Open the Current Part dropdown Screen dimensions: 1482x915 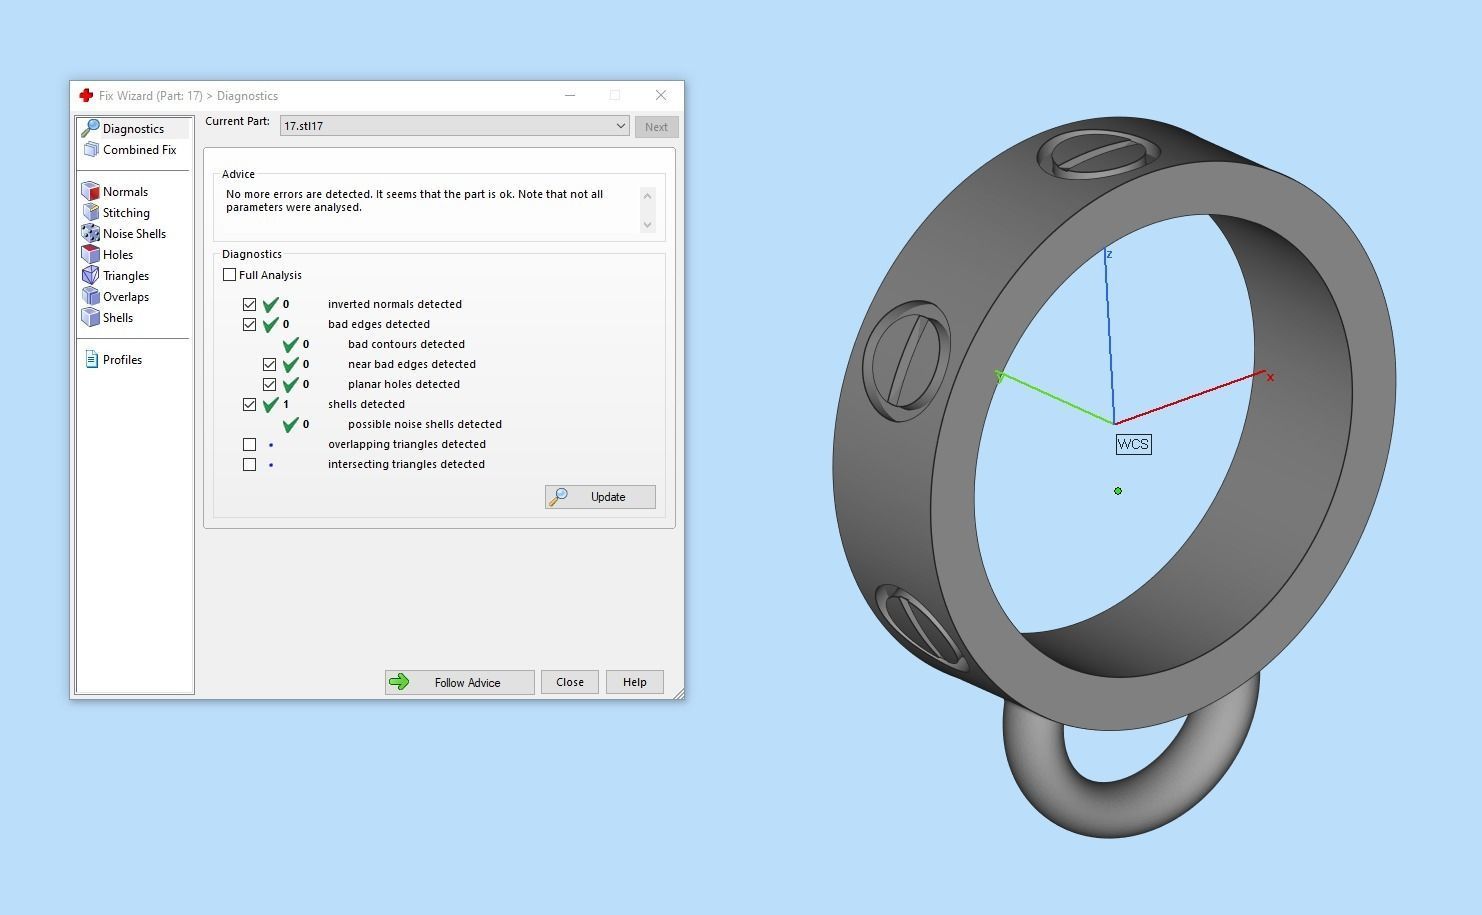pyautogui.click(x=454, y=126)
